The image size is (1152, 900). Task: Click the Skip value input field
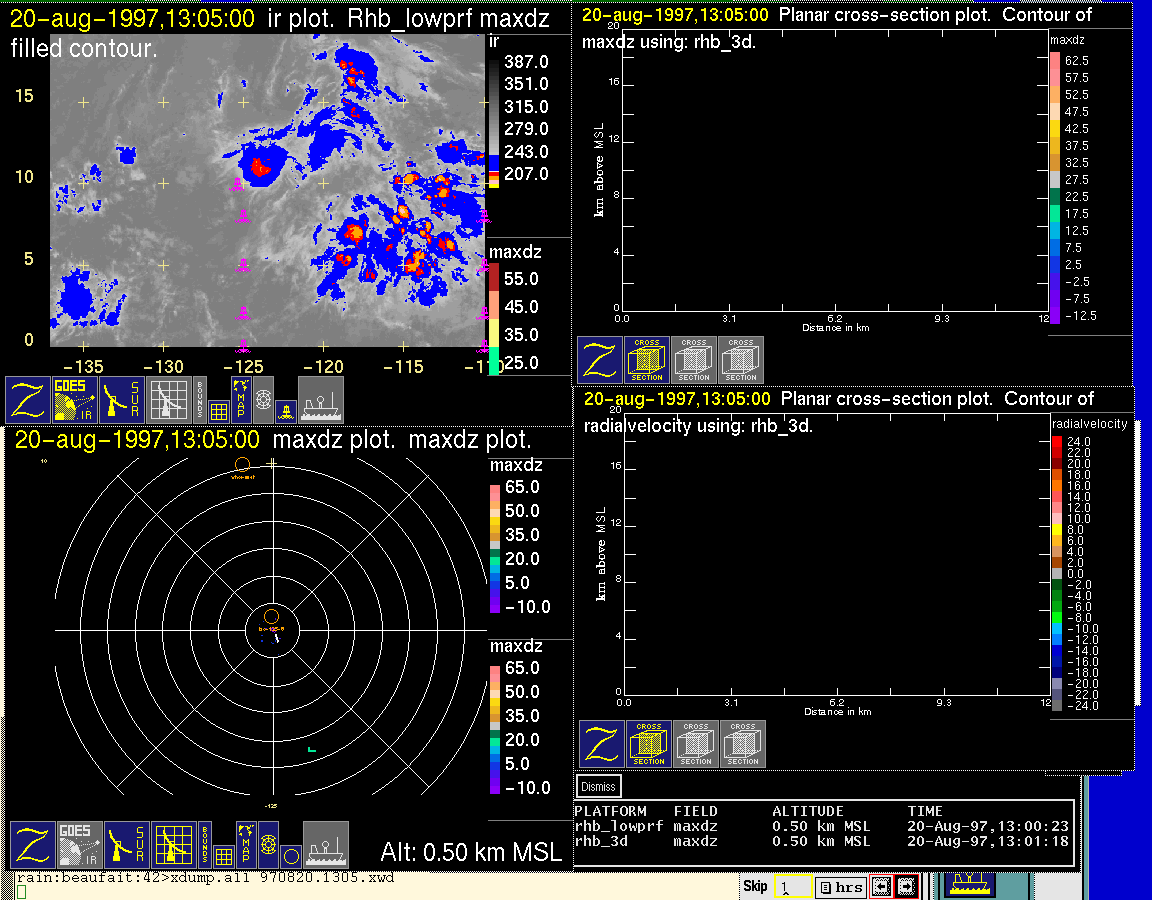[x=791, y=887]
